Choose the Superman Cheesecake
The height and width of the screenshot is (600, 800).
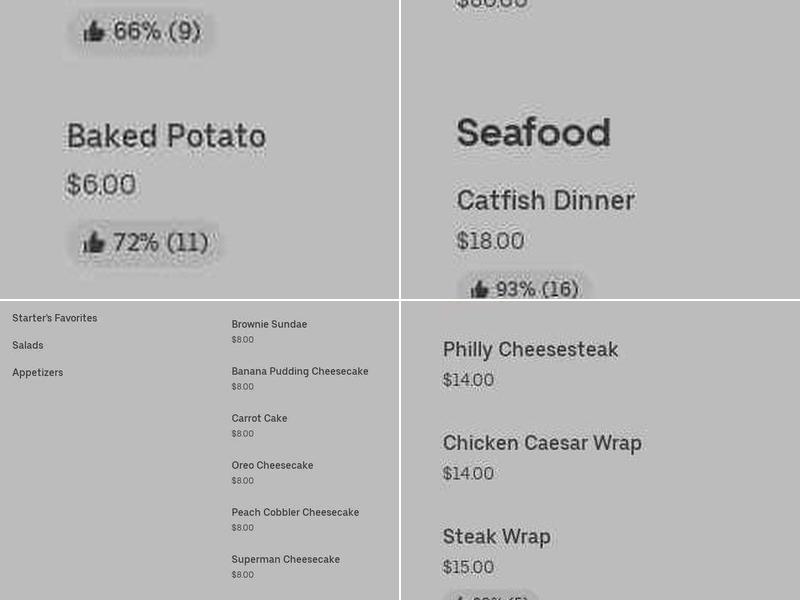coord(286,559)
